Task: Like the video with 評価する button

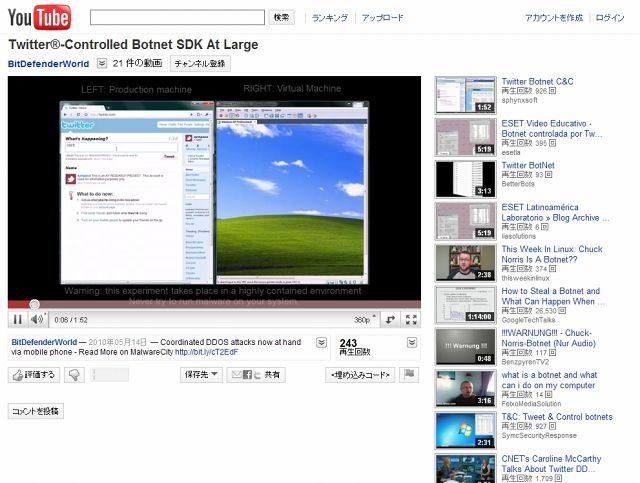Action: tap(34, 375)
